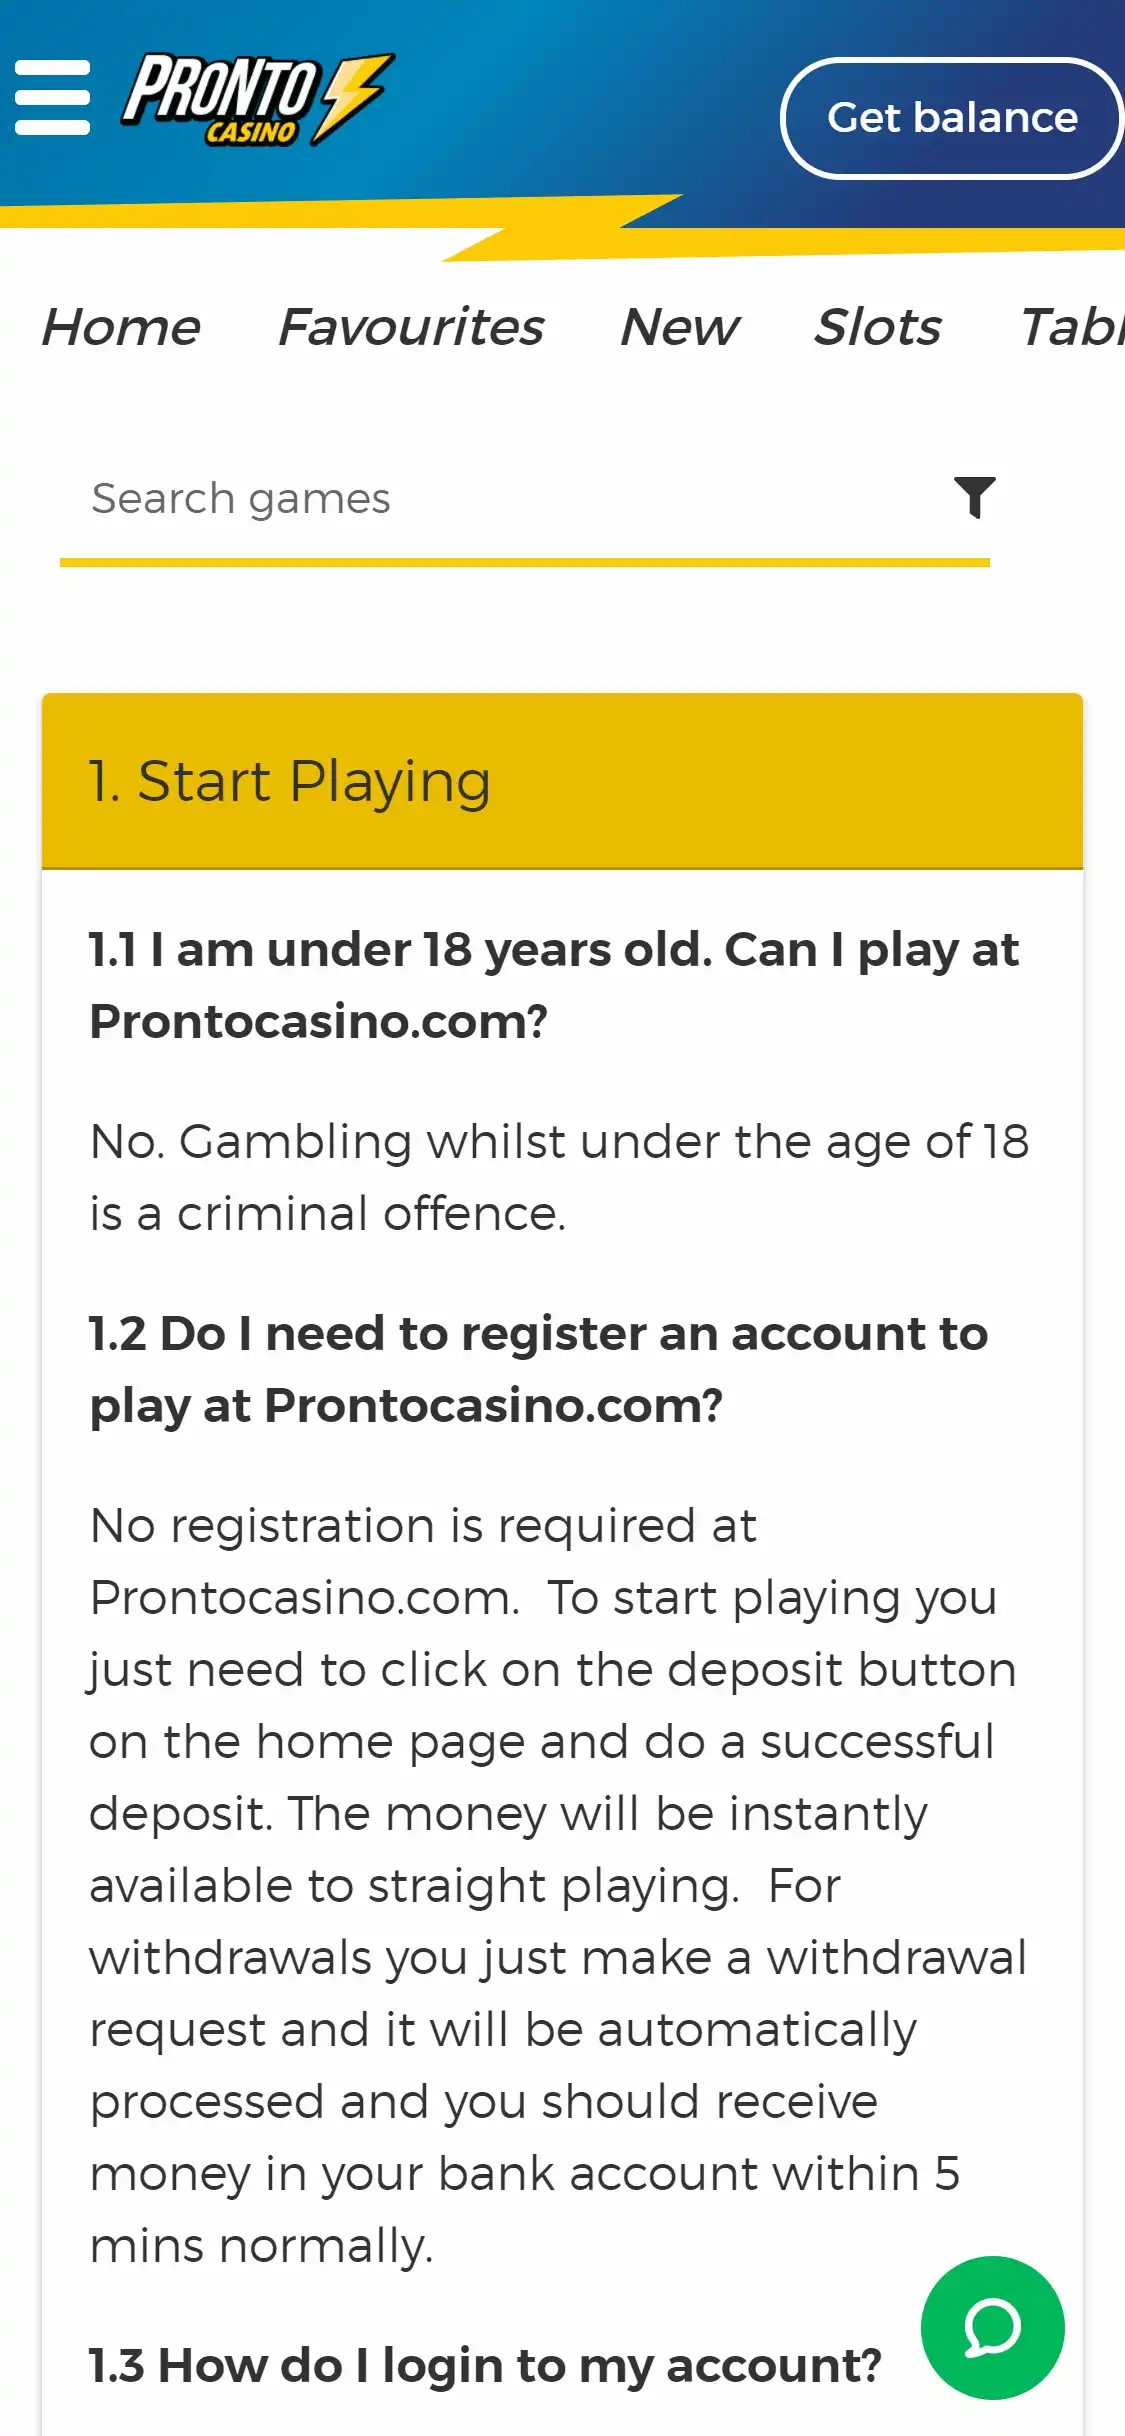This screenshot has width=1125, height=2436.
Task: Open the game filter funnel icon
Action: click(974, 497)
